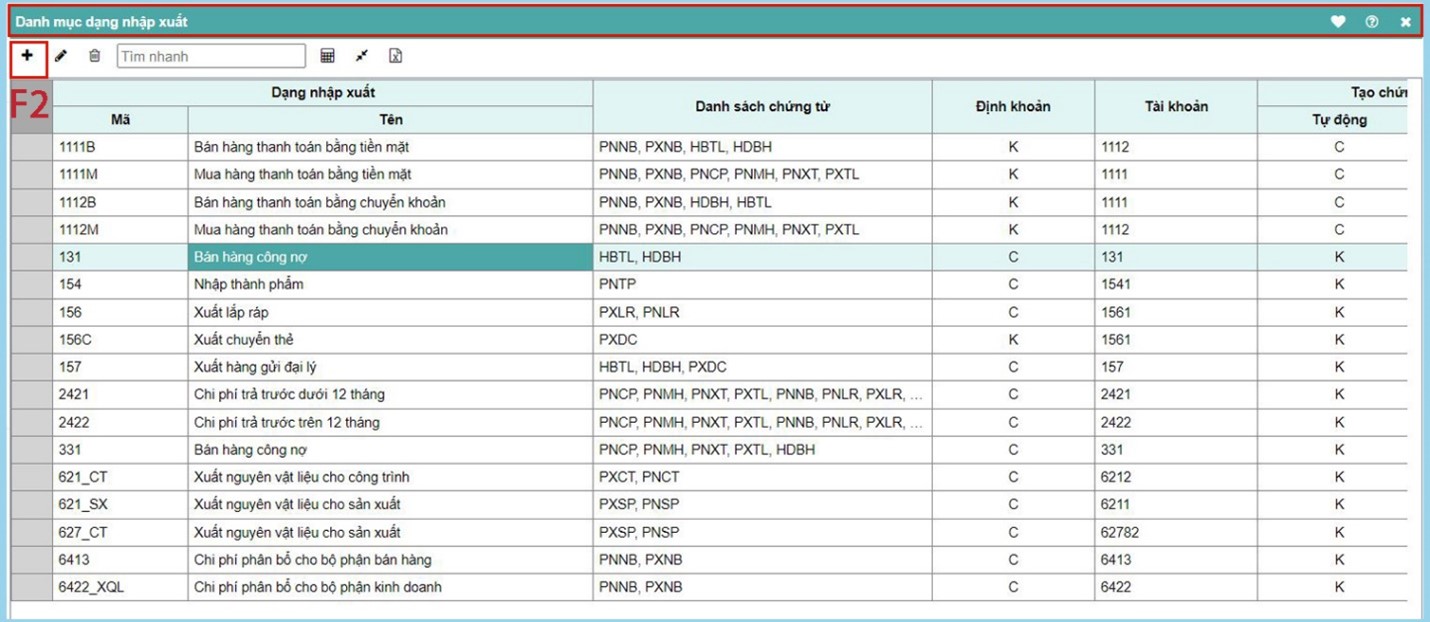The height and width of the screenshot is (622, 1430).
Task: Close the Danh mục dạng nhập xuất window
Action: click(1405, 21)
